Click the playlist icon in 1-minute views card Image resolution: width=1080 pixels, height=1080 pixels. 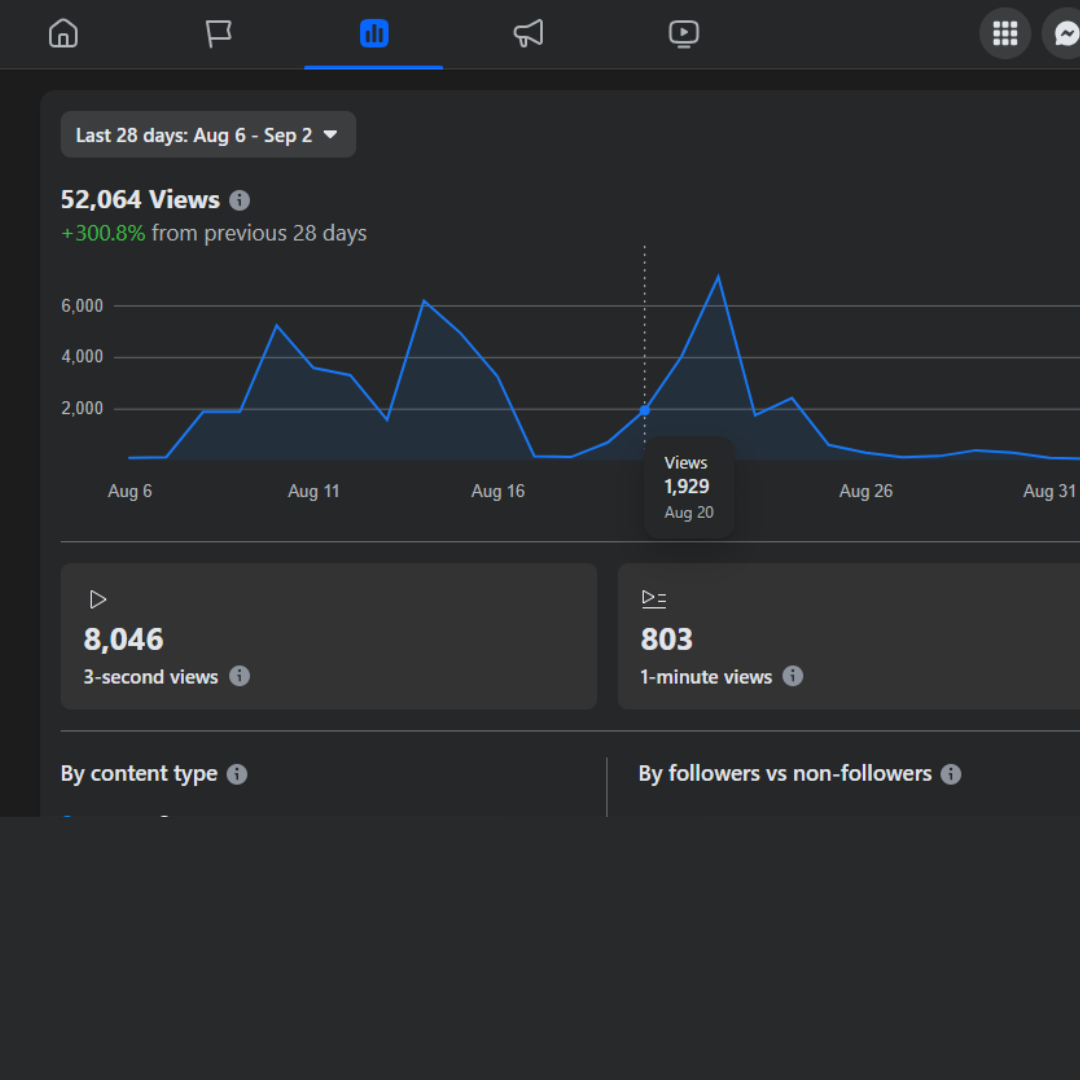click(x=654, y=599)
